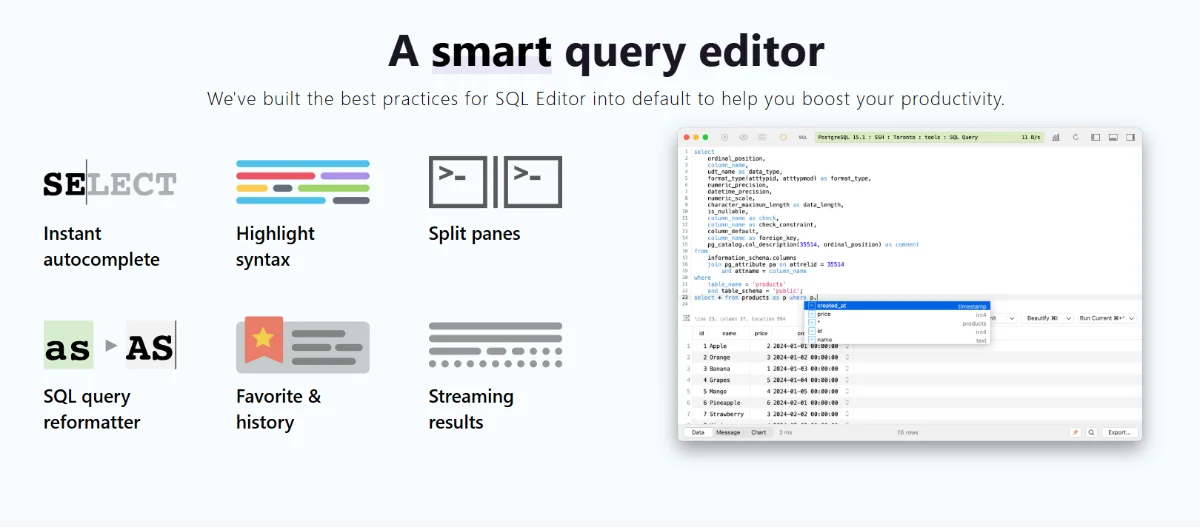Click the refresh icon in the toolbar
Image resolution: width=1200 pixels, height=527 pixels.
1075,137
